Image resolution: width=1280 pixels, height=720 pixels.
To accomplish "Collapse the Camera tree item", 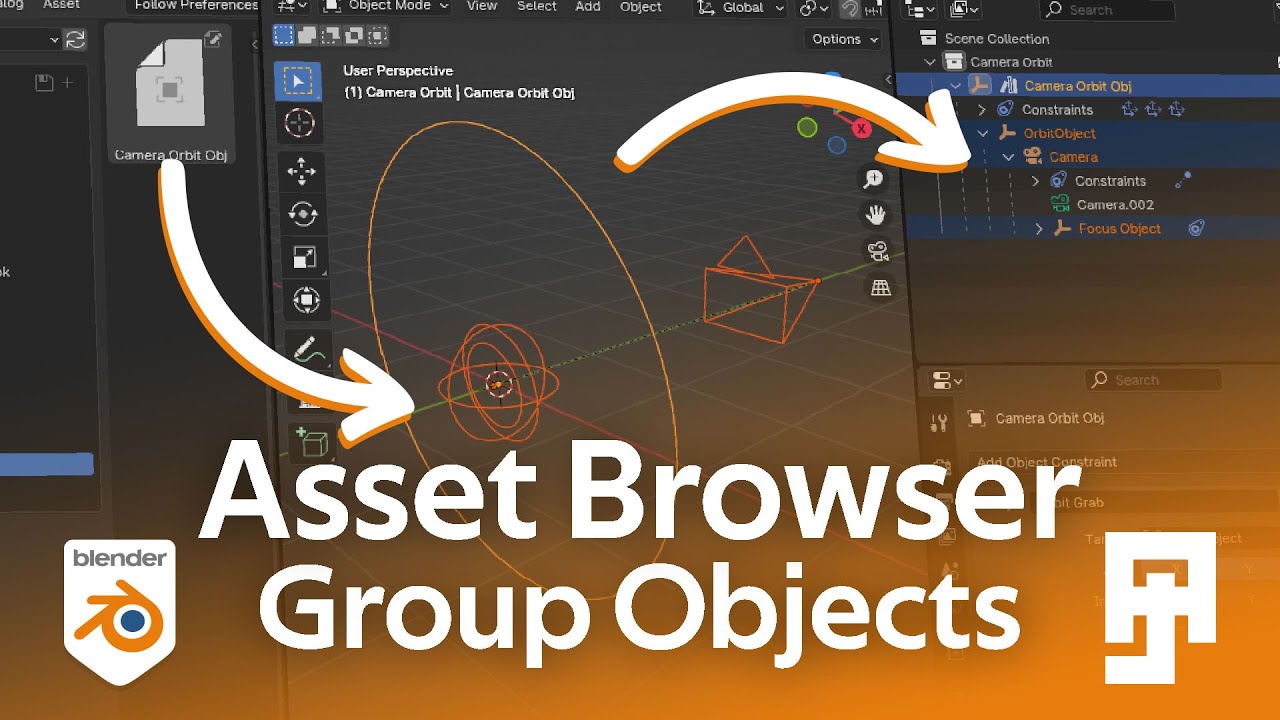I will coord(1009,157).
